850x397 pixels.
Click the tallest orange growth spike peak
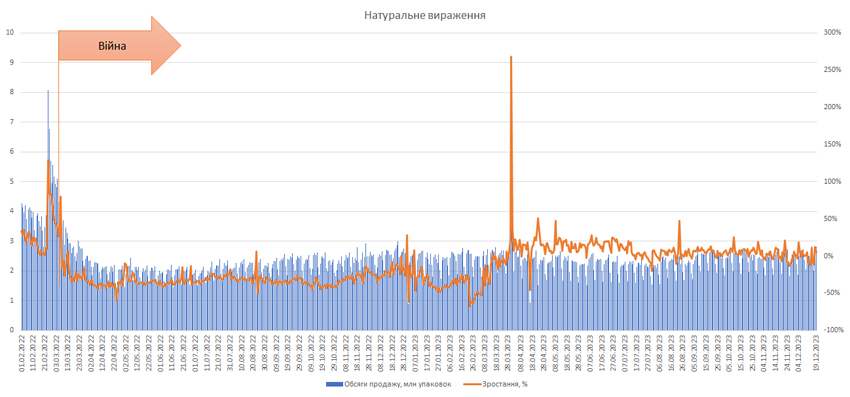pyautogui.click(x=511, y=56)
